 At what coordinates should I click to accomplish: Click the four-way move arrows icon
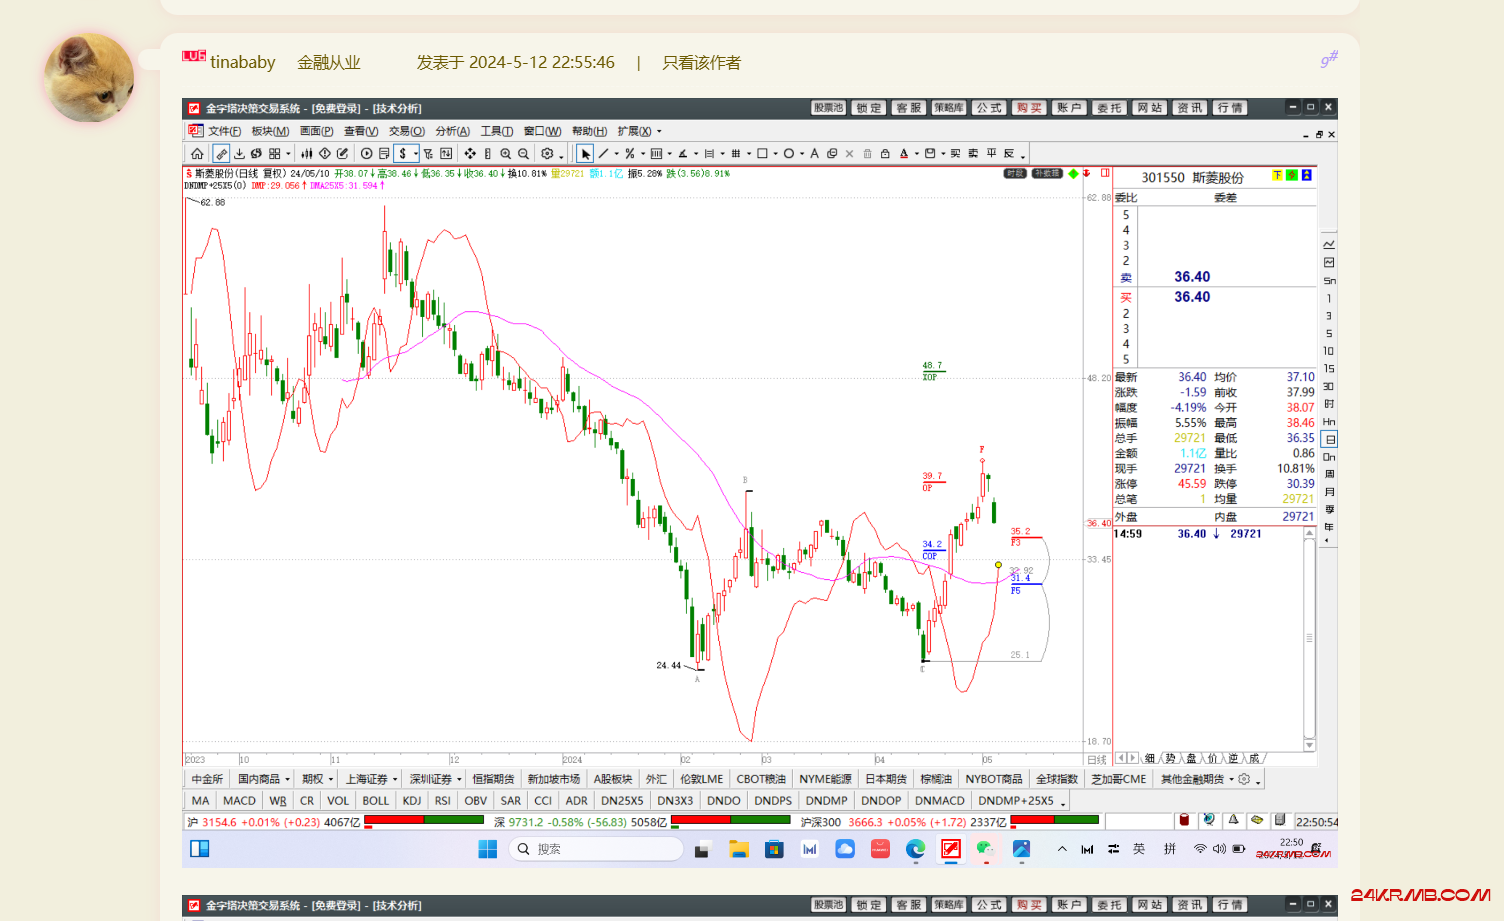[x=470, y=154]
